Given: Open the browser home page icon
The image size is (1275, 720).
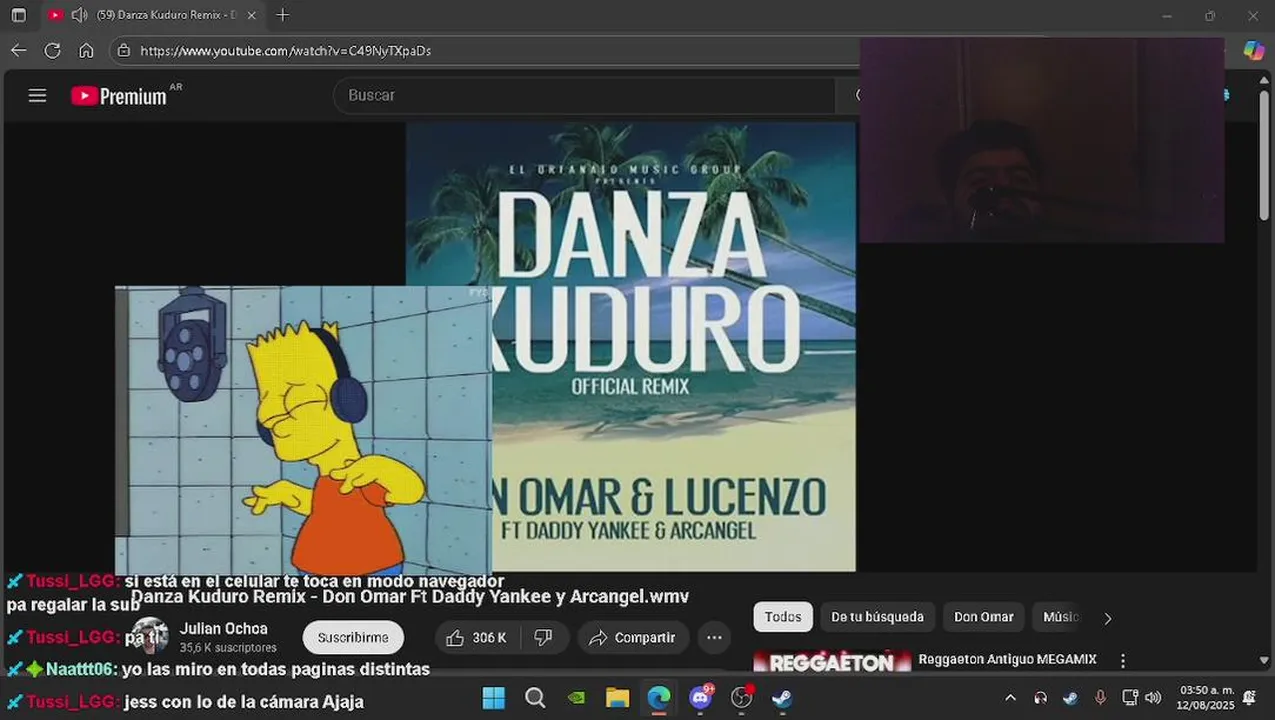Looking at the screenshot, I should tap(86, 50).
